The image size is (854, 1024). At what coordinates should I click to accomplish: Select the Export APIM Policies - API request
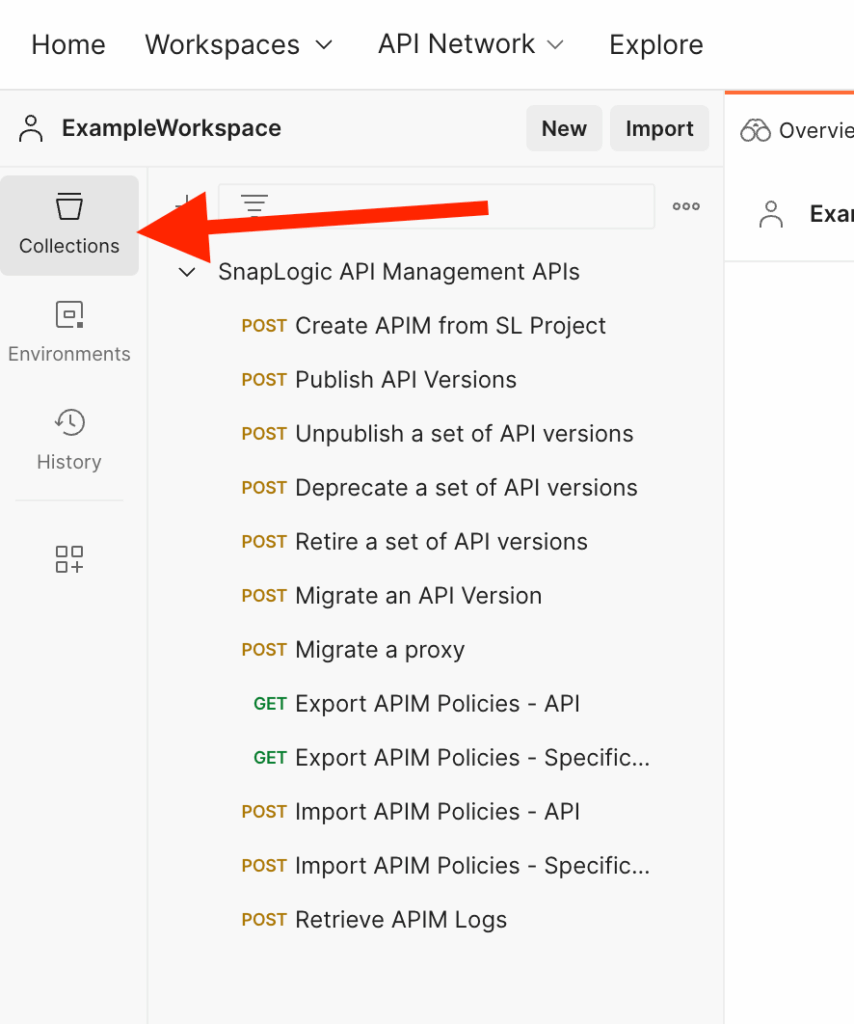click(x=437, y=704)
